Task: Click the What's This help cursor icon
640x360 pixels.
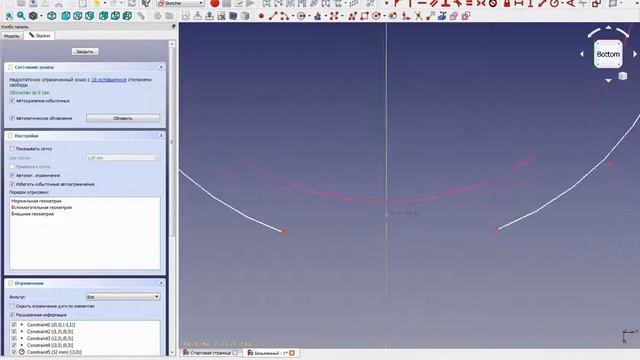Action: point(145,3)
